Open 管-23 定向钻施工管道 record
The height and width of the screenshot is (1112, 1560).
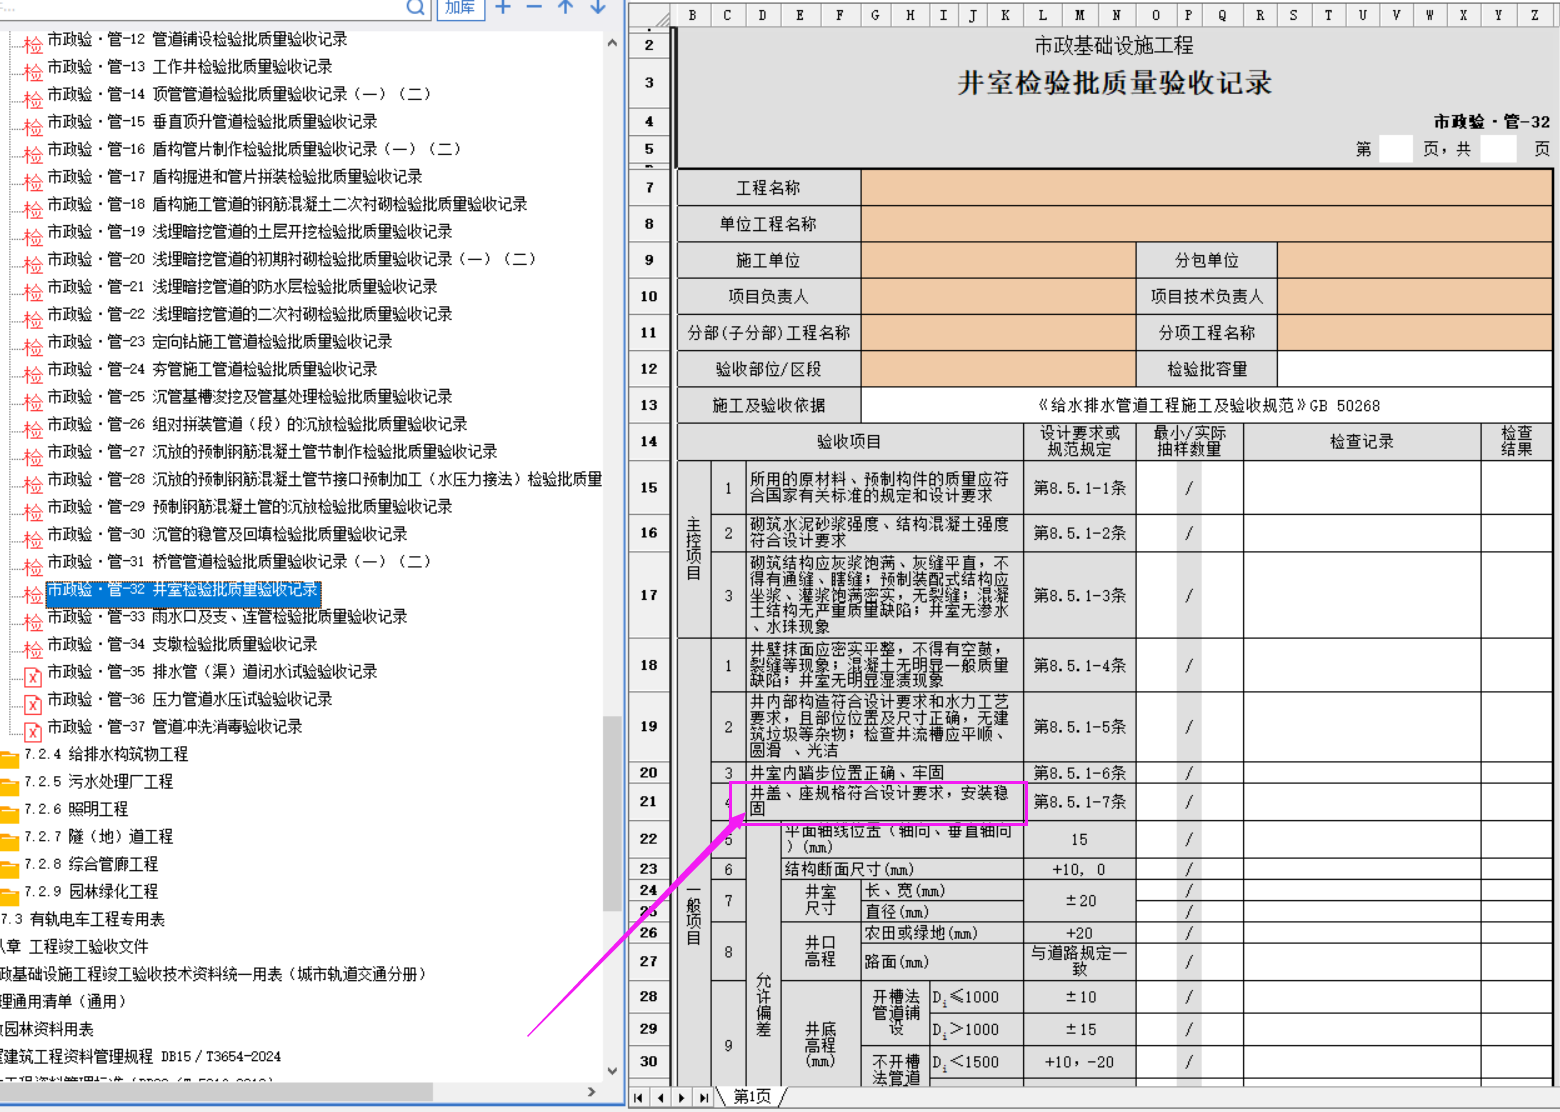click(x=220, y=341)
